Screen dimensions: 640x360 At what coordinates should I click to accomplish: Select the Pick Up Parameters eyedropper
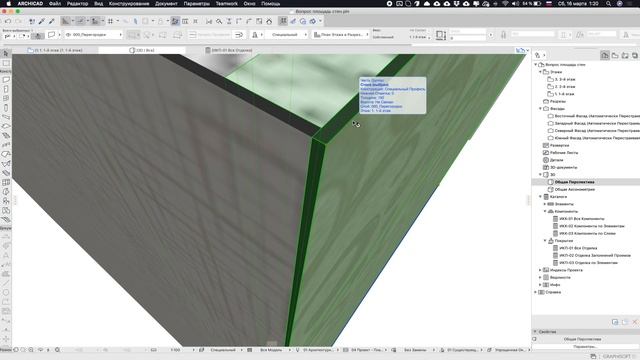tap(42, 21)
